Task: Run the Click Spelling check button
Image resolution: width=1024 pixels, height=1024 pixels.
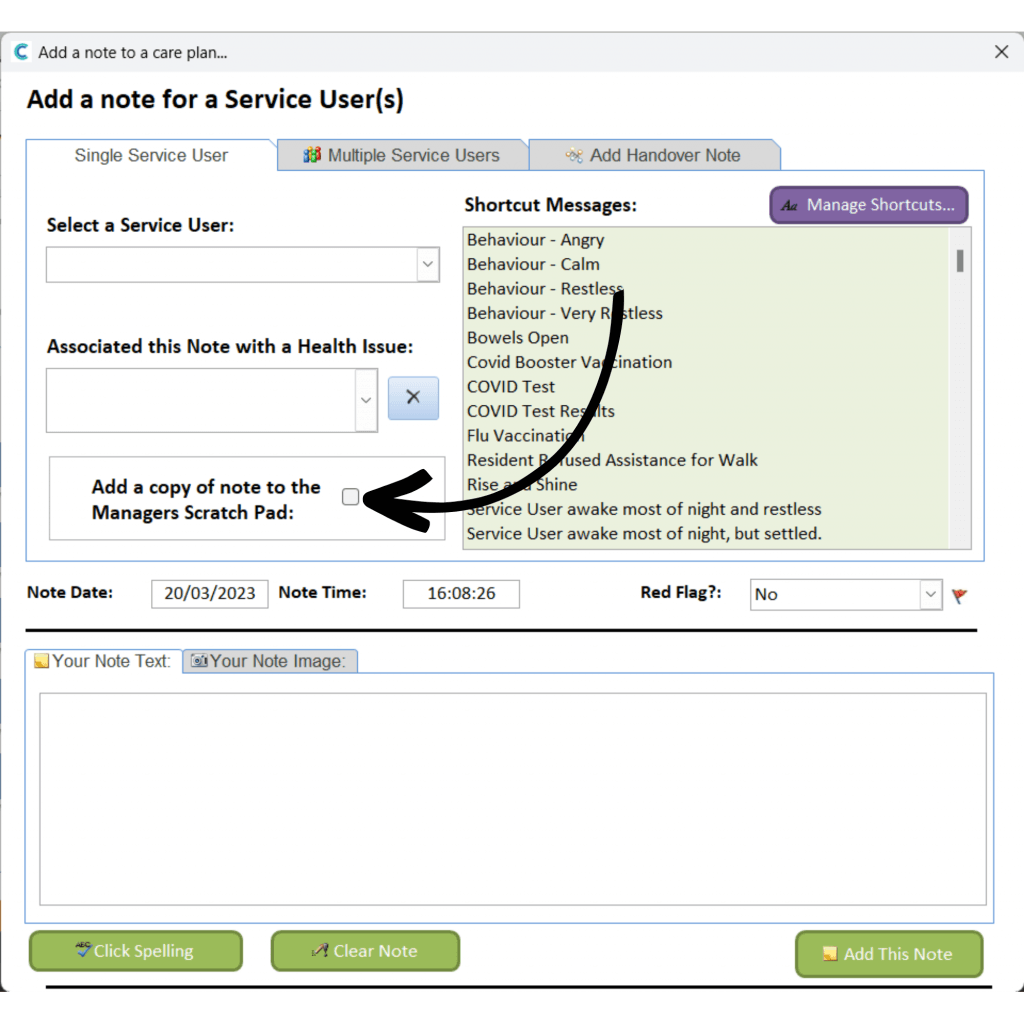Action: tap(135, 951)
